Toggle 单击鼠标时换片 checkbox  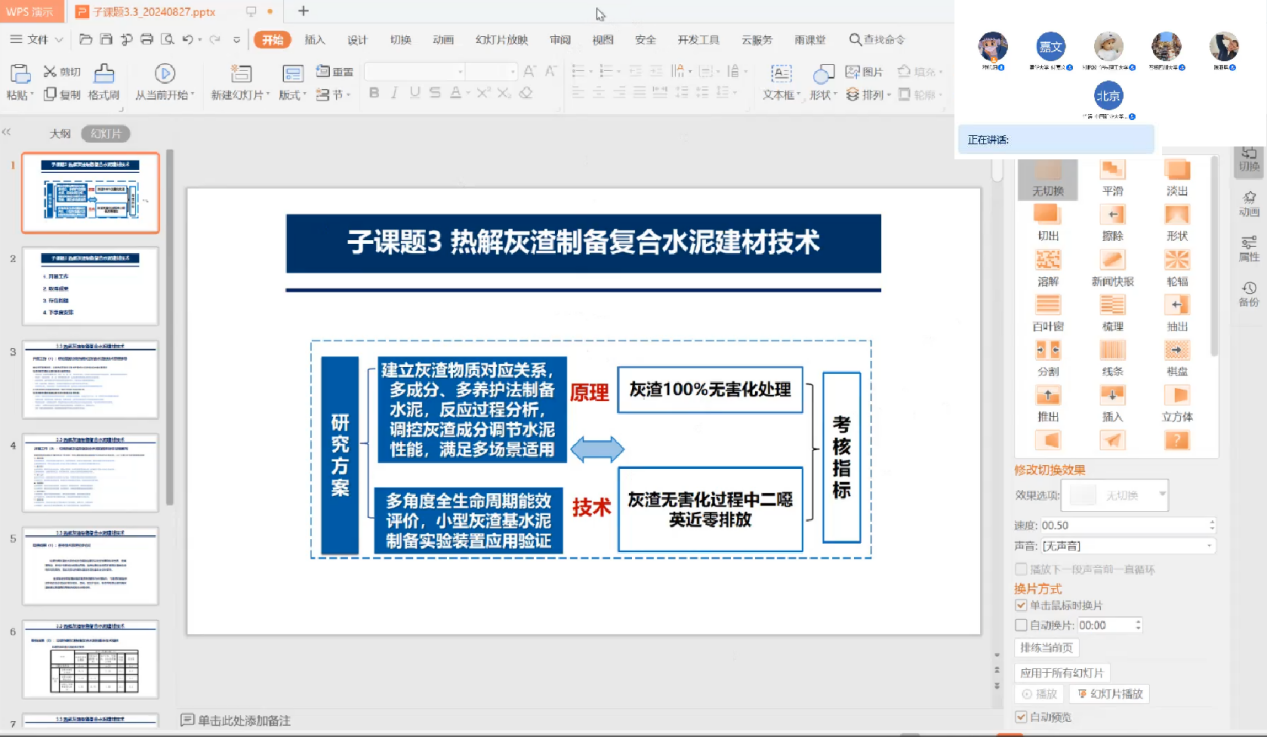(x=1021, y=605)
